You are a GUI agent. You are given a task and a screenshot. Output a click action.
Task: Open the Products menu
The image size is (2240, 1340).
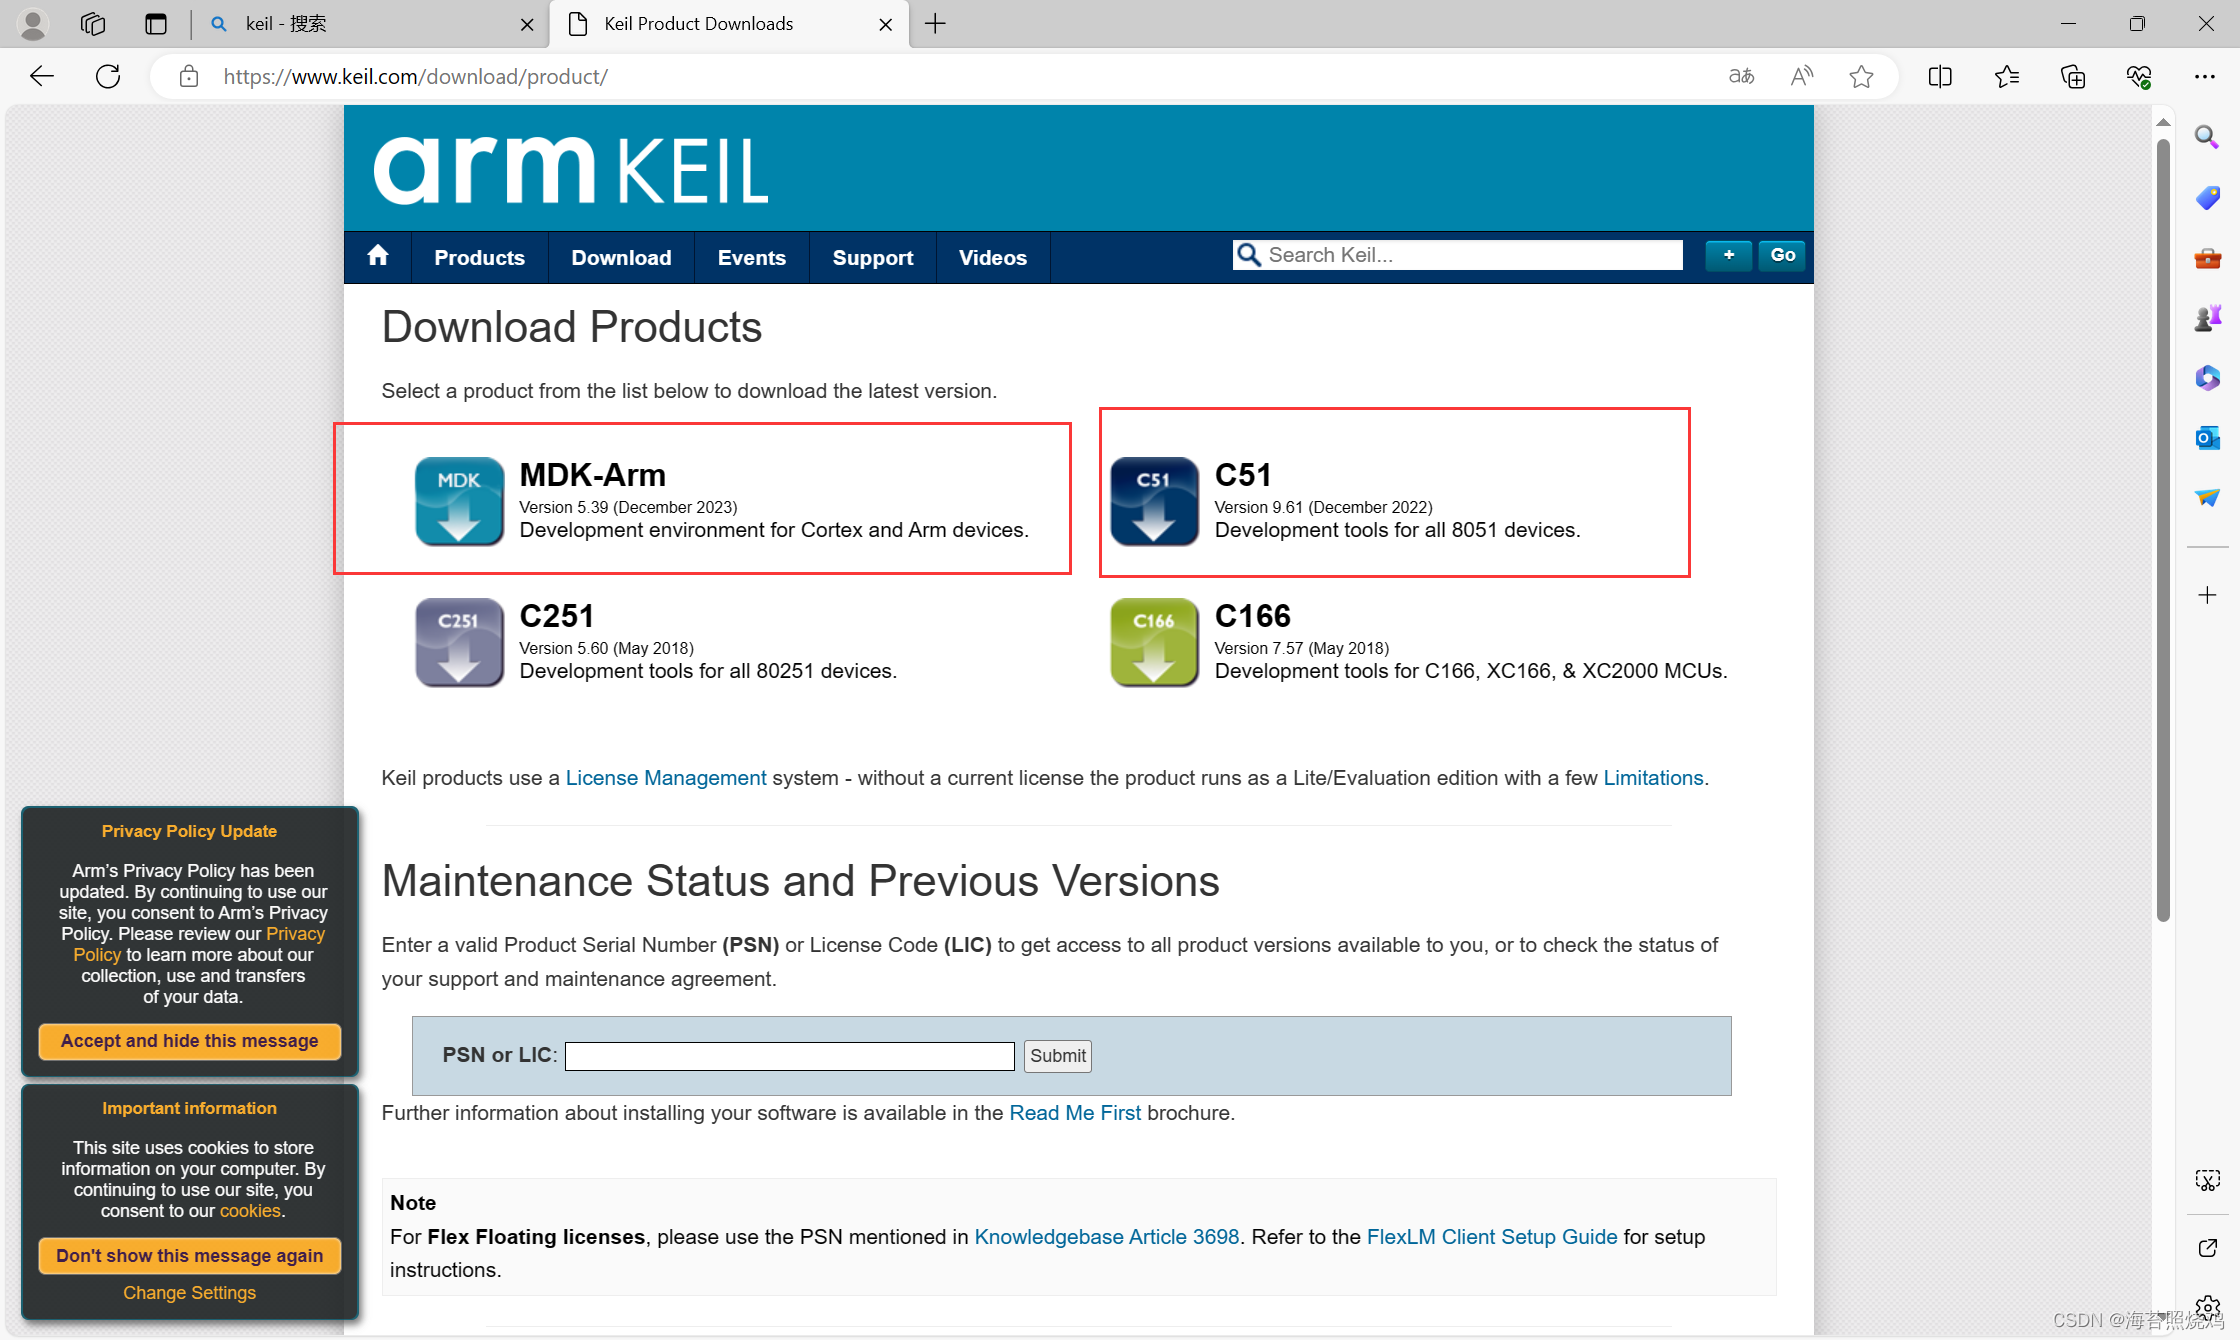[x=479, y=257]
